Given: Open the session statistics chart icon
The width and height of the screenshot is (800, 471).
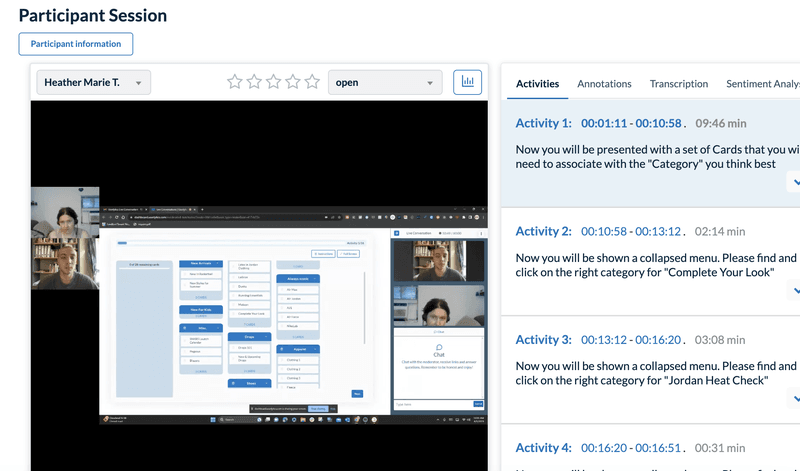Looking at the screenshot, I should click(x=467, y=82).
